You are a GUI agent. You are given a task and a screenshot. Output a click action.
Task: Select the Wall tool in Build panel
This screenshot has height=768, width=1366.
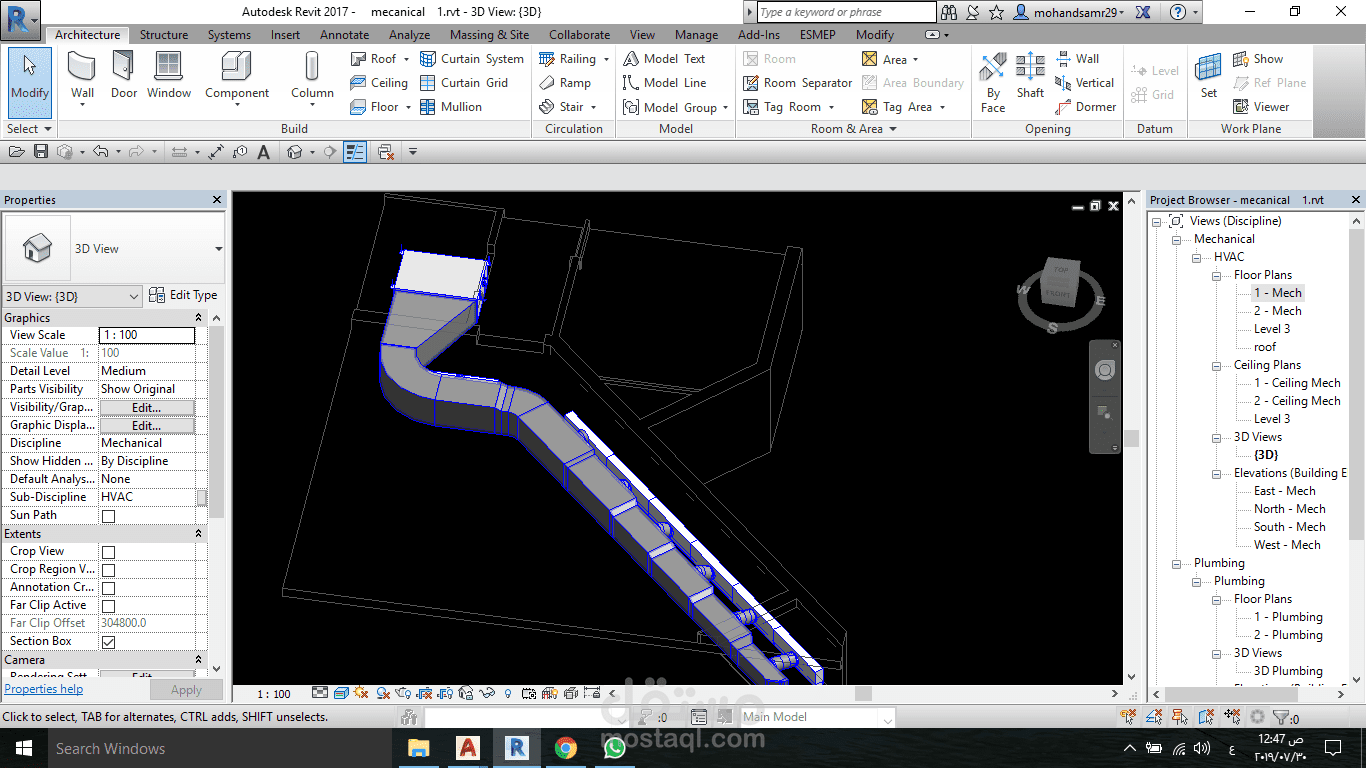(82, 77)
